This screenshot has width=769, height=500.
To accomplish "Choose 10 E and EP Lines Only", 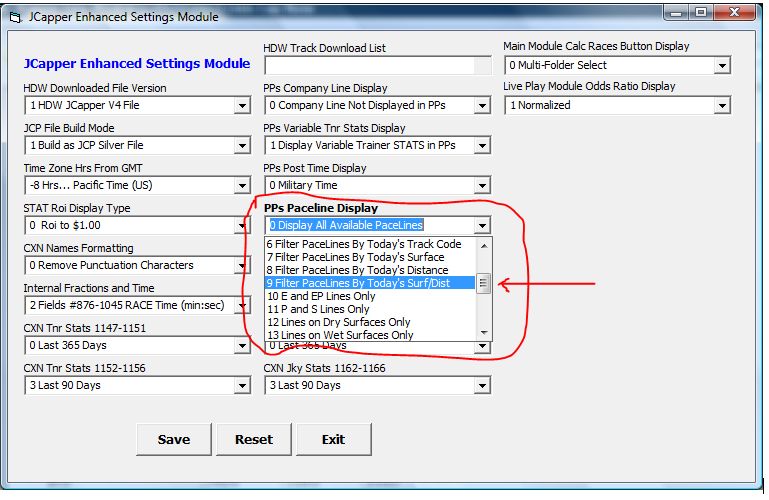I will (x=370, y=296).
